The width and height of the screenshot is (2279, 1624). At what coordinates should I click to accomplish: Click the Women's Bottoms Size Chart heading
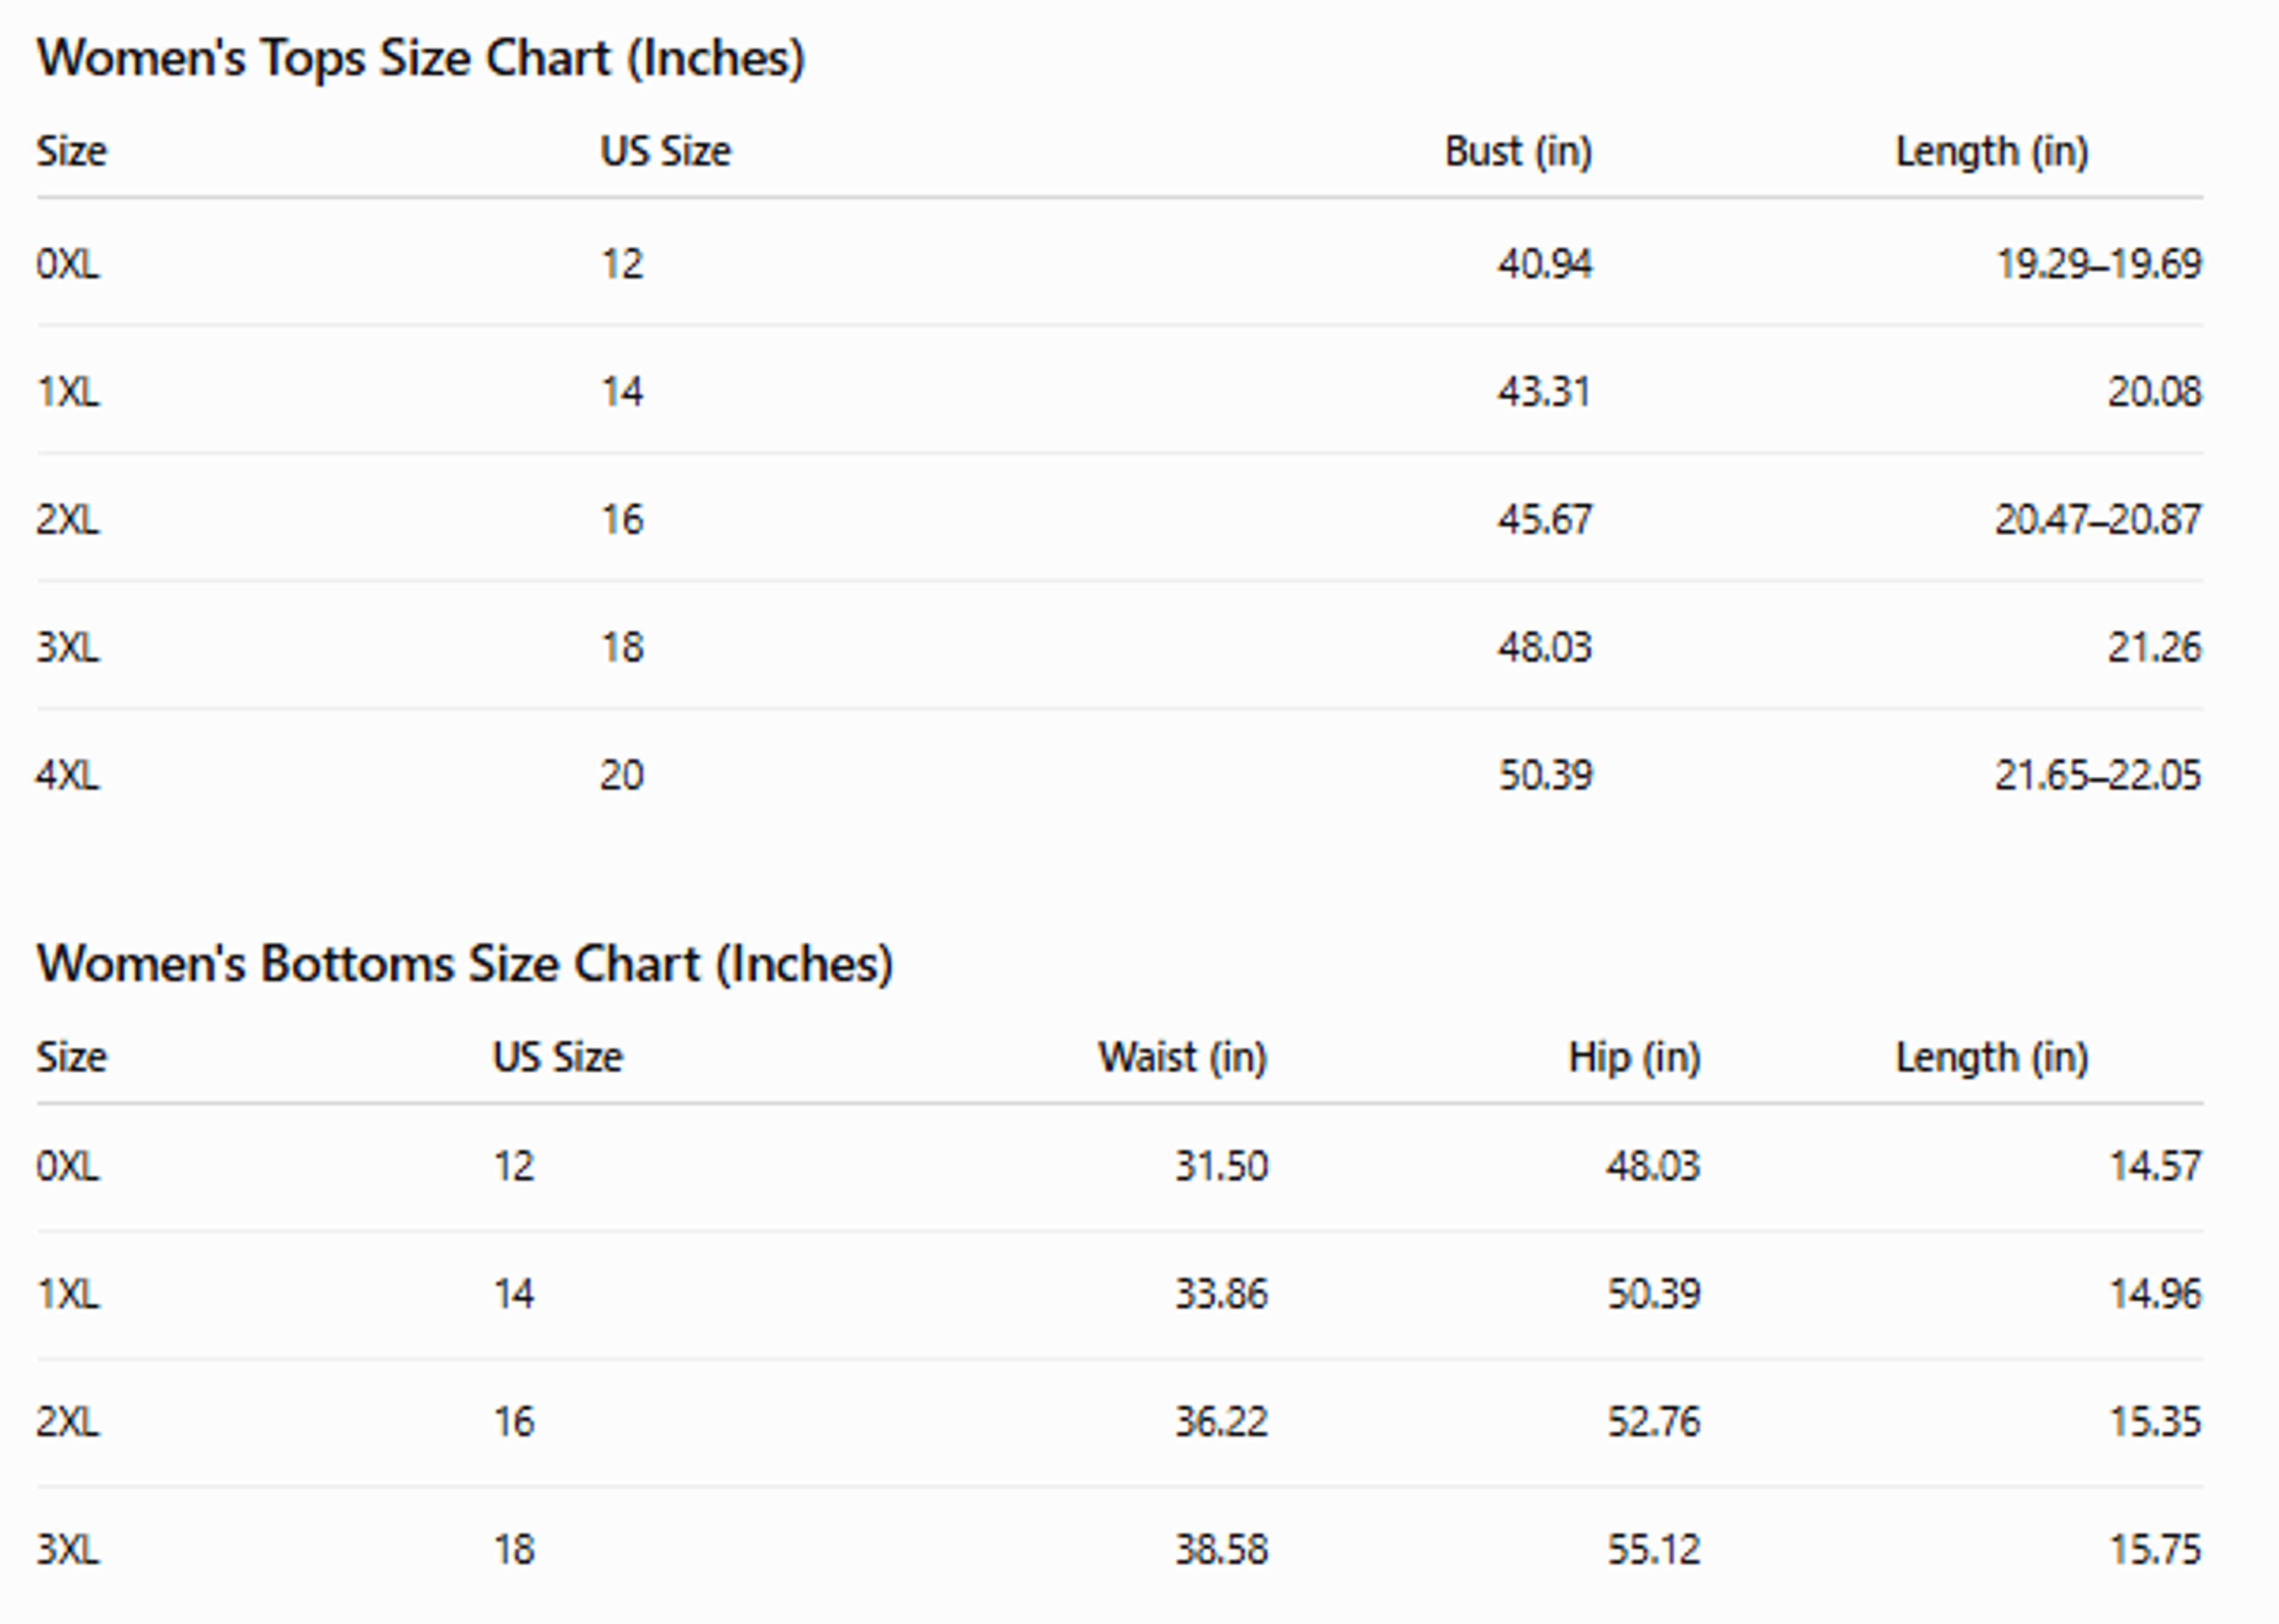click(x=465, y=964)
